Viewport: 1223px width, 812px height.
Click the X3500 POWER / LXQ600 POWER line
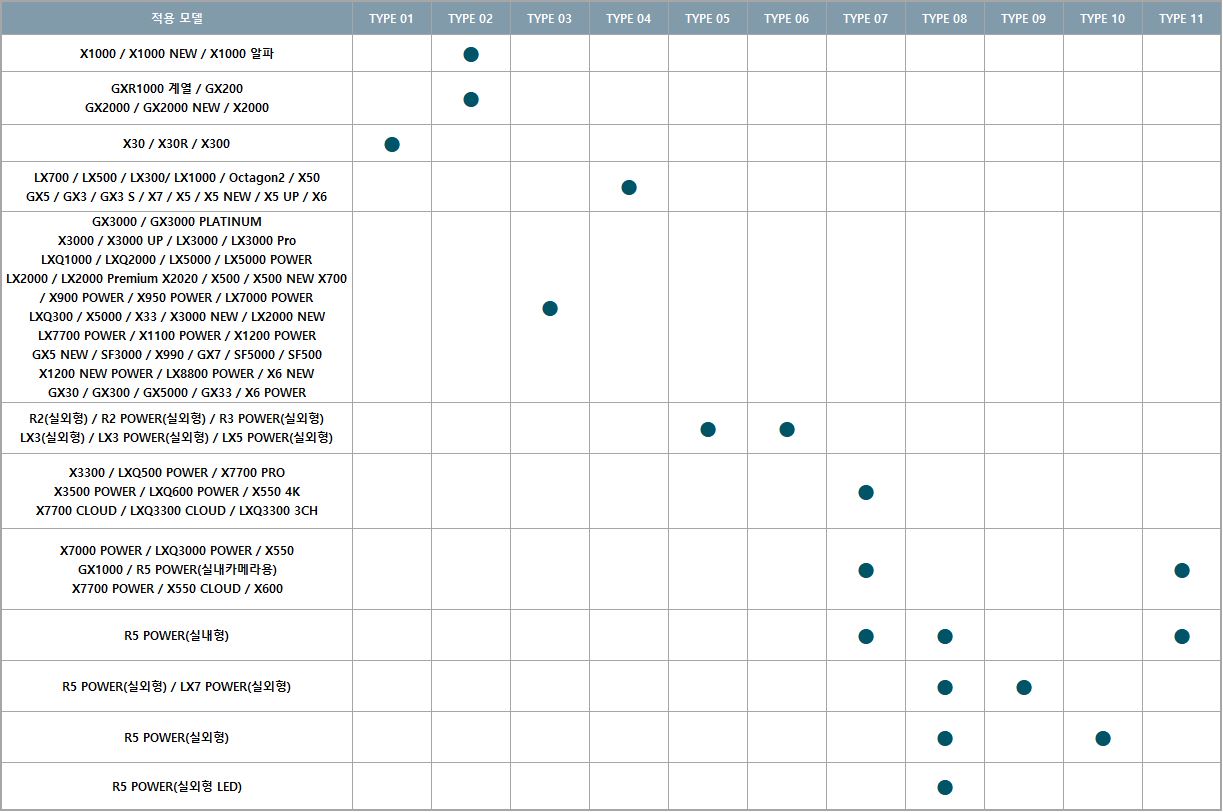click(177, 492)
